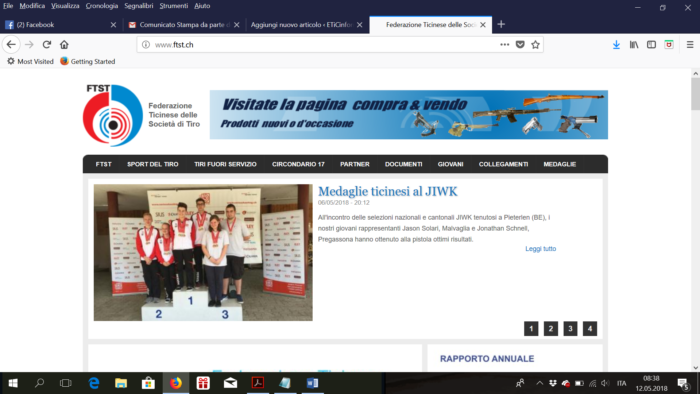Screen dimensions: 700x394
Task: Open Firefox hamburger menu
Action: [x=690, y=45]
